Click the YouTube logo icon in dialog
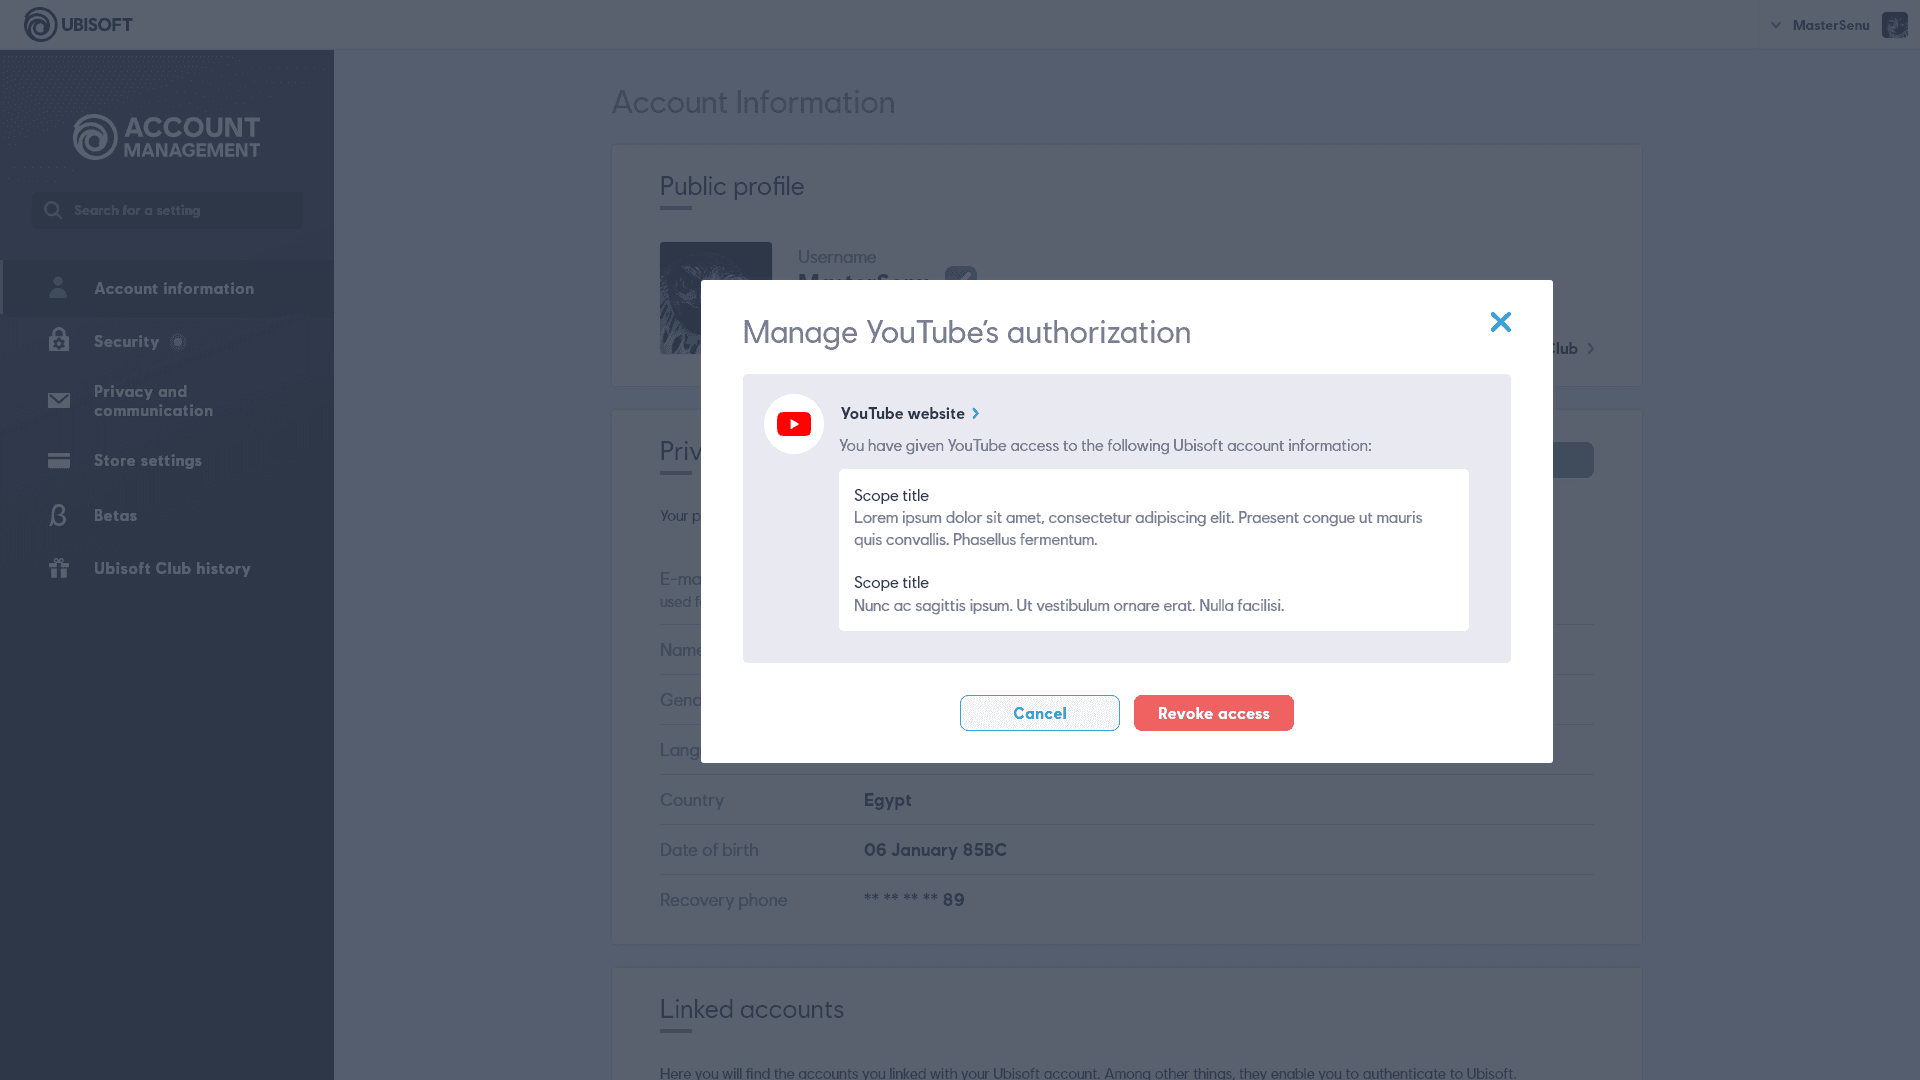This screenshot has width=1920, height=1080. (x=793, y=424)
